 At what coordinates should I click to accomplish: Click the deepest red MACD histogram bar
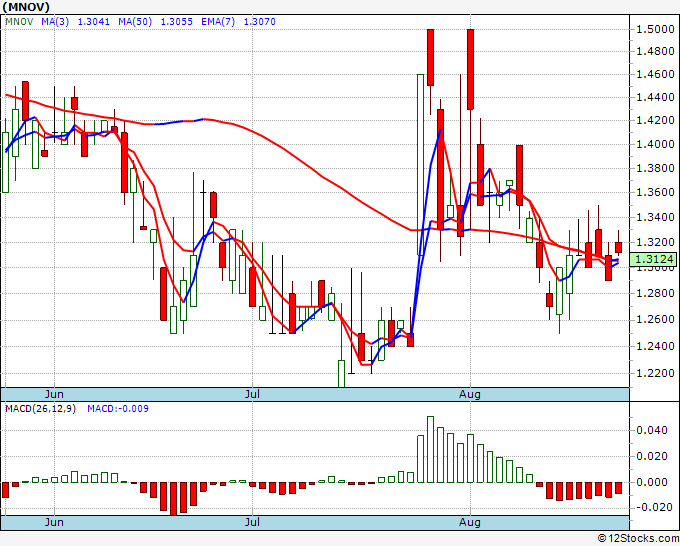[173, 499]
